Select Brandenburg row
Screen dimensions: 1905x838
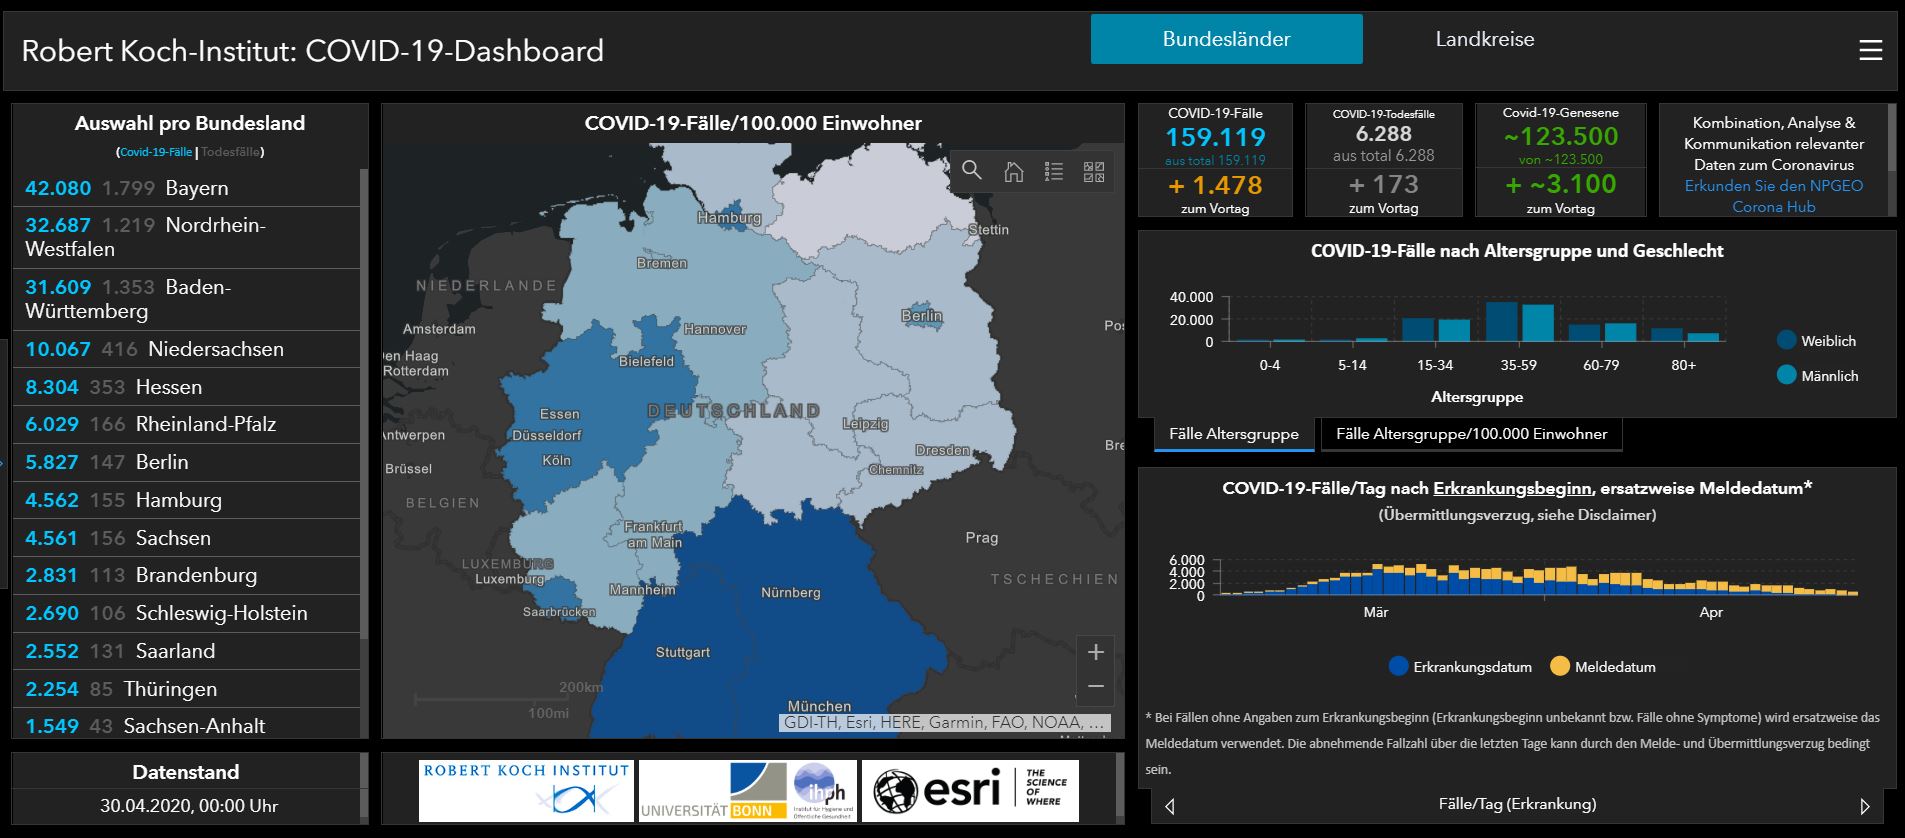pos(186,575)
